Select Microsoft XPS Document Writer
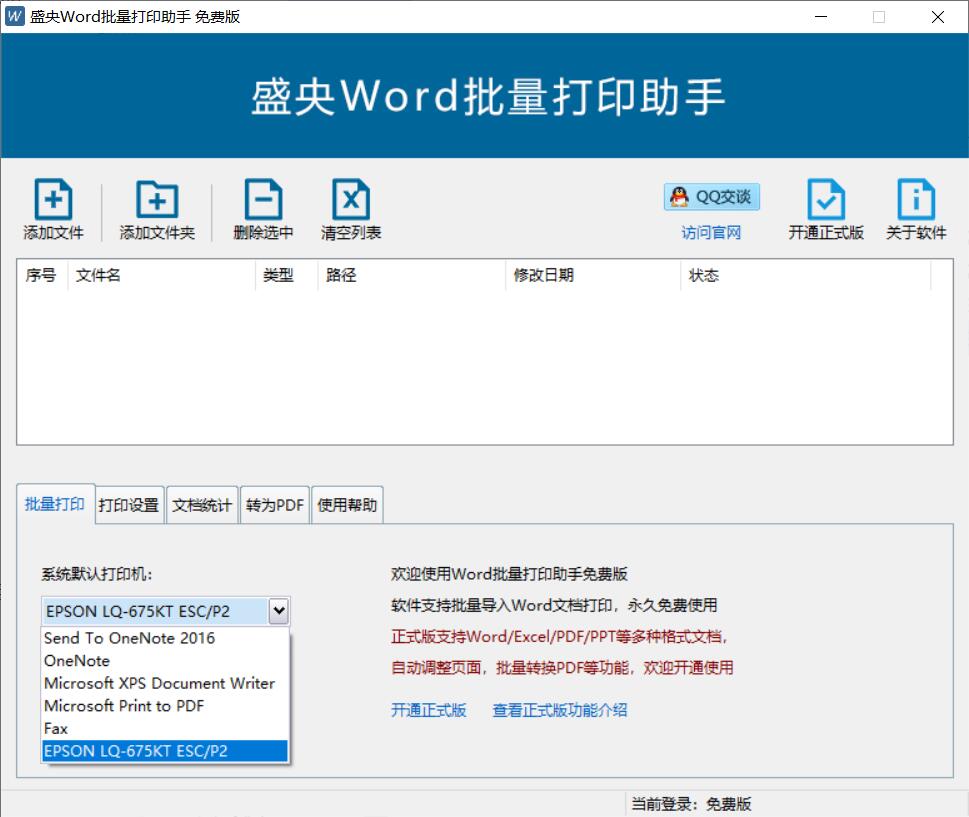The image size is (969, 817). click(165, 684)
